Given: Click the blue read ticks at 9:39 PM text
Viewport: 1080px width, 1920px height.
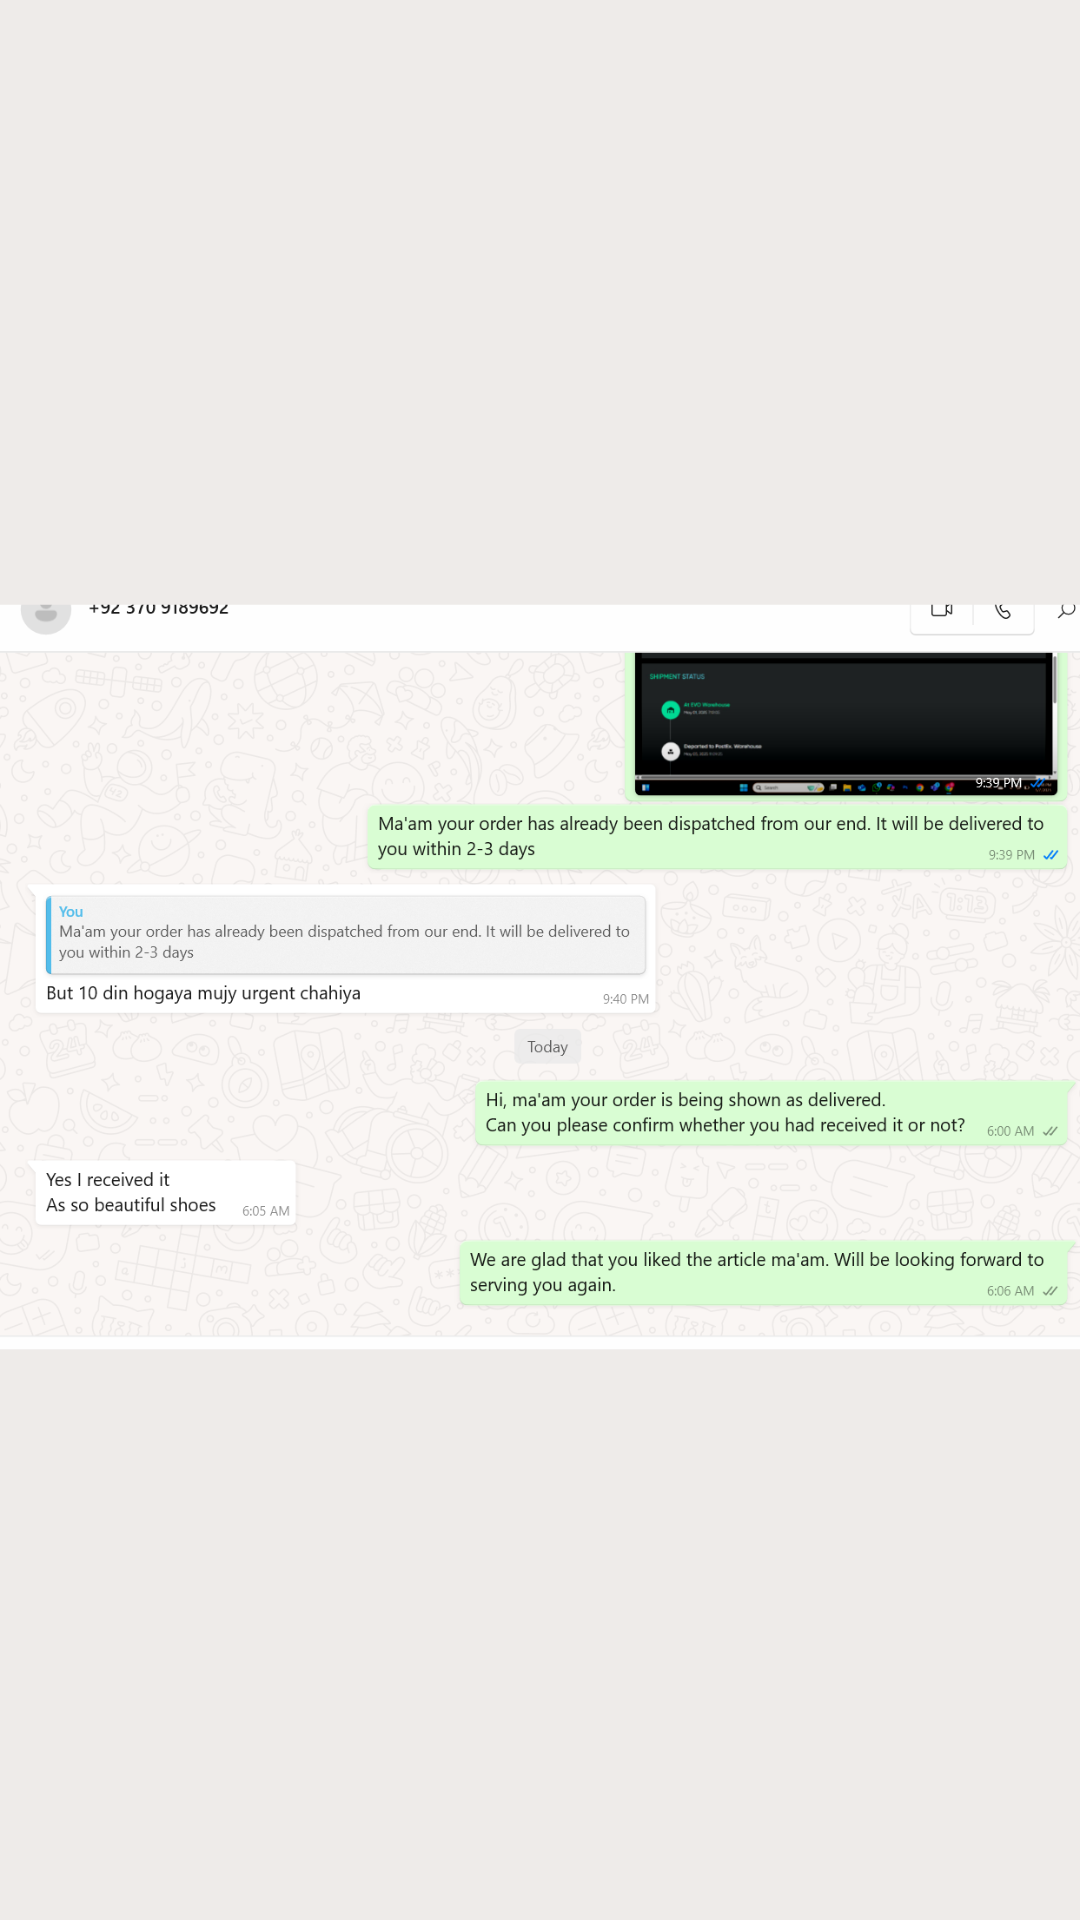Looking at the screenshot, I should (x=1050, y=855).
